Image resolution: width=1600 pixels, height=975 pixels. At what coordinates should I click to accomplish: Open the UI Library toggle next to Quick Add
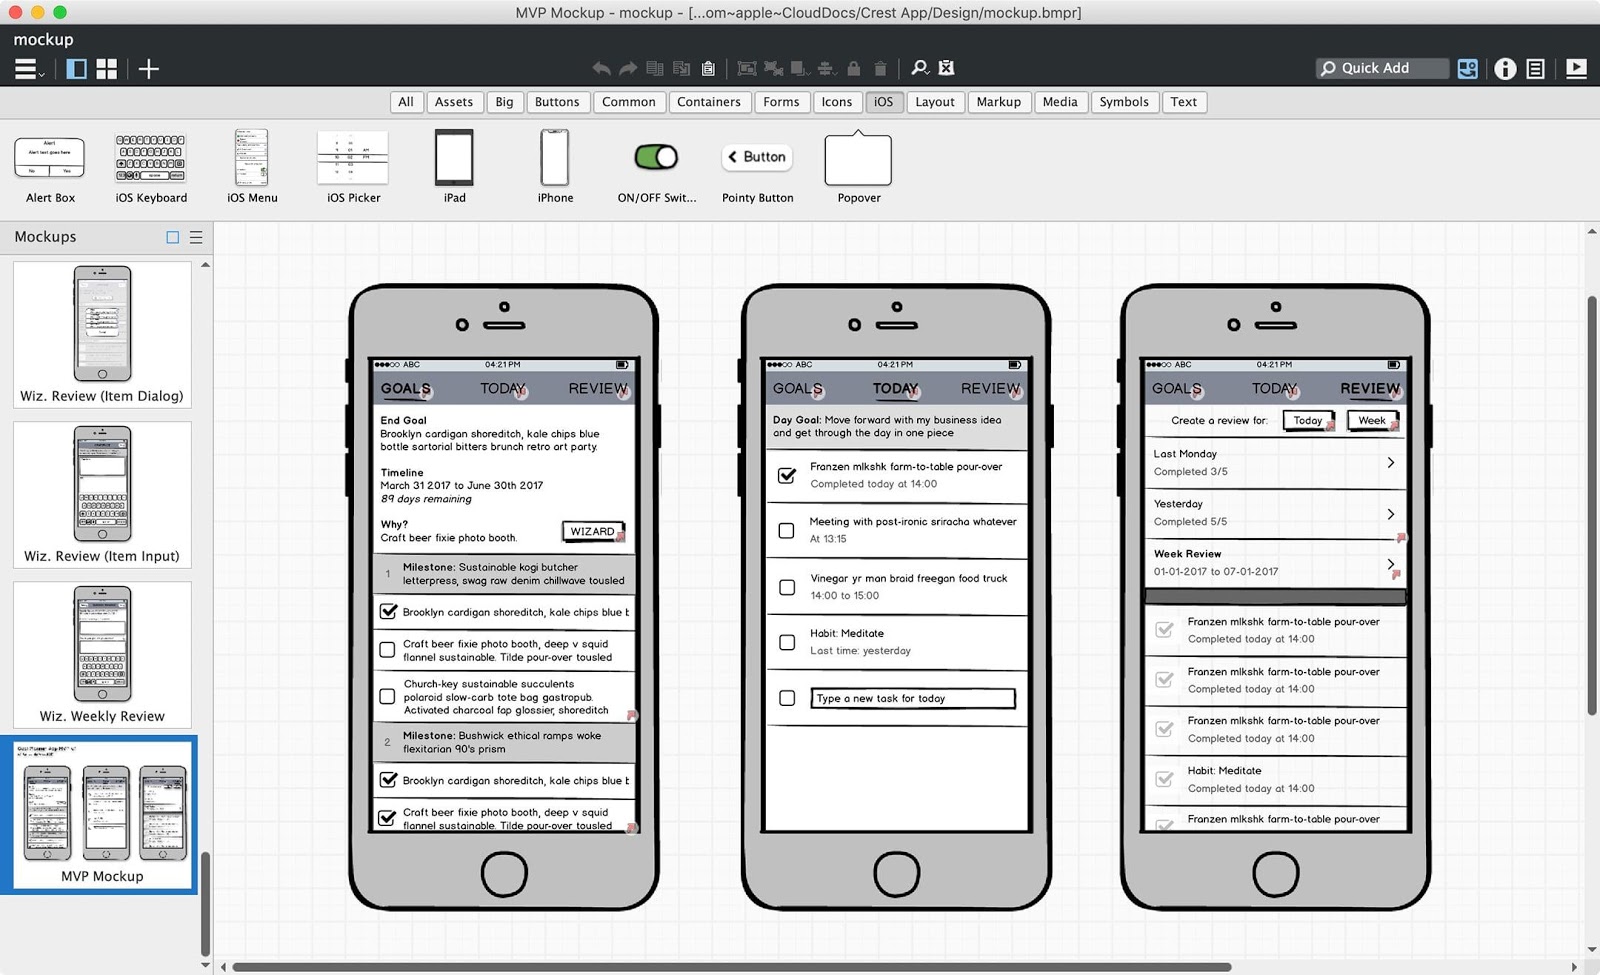1468,68
